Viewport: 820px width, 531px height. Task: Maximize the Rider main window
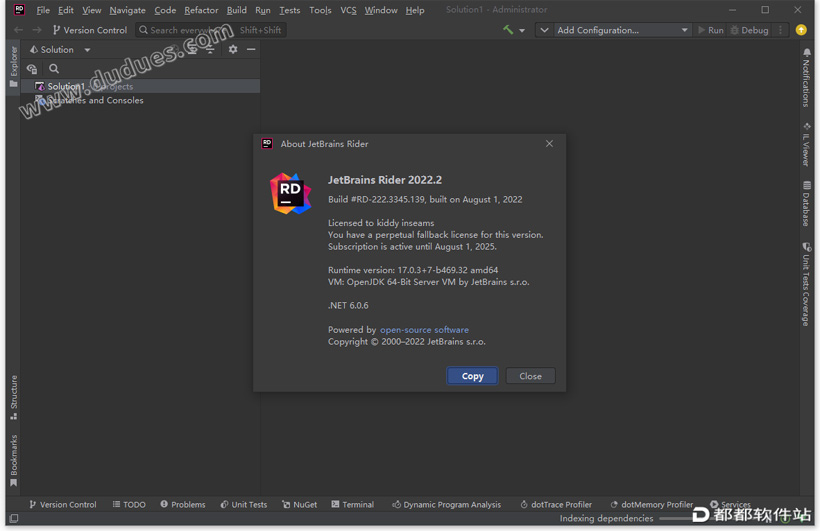click(x=765, y=10)
